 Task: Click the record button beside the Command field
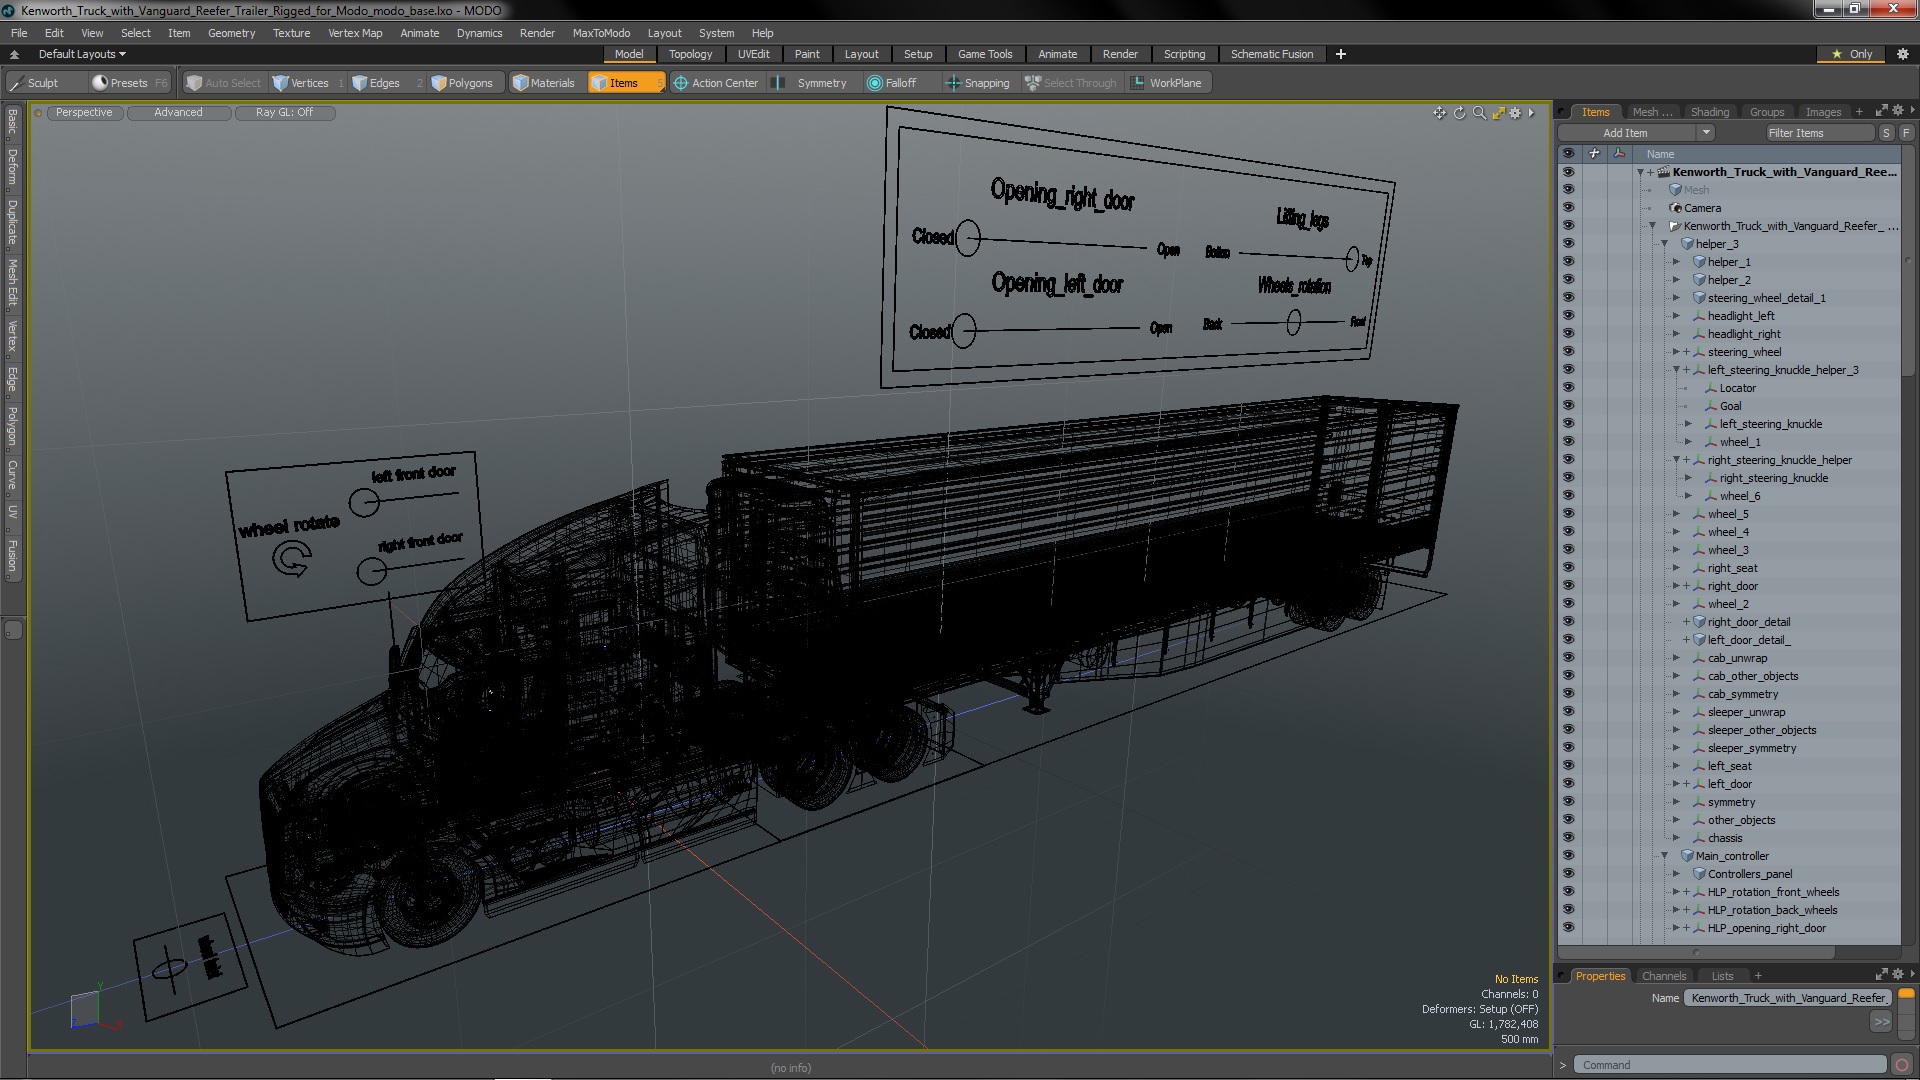click(1902, 1065)
